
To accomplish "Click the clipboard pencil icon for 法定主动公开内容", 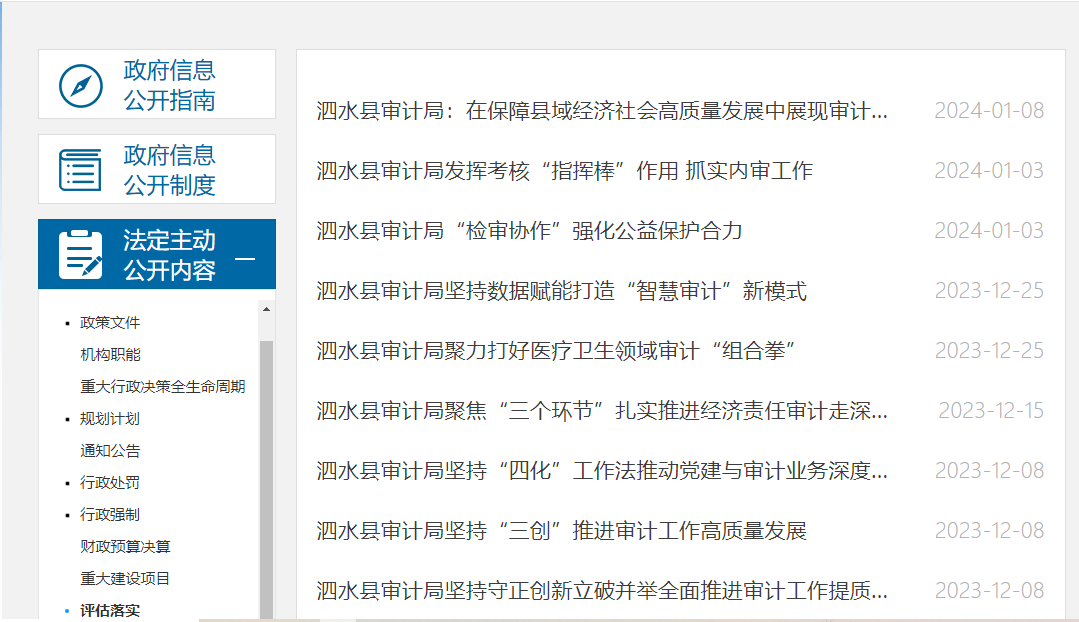I will (x=81, y=255).
